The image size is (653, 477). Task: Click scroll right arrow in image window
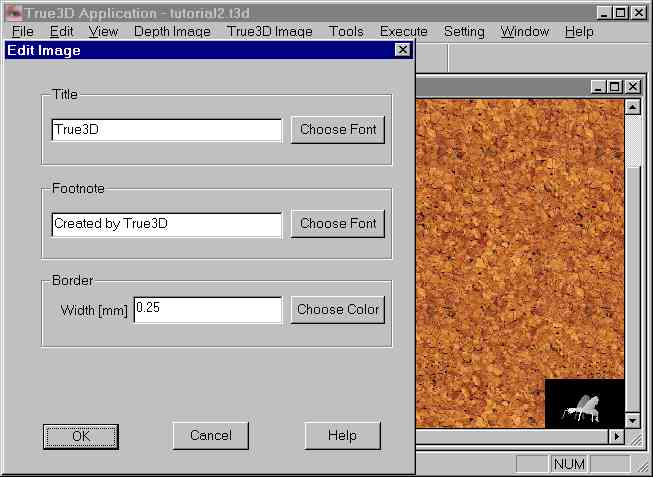pos(616,437)
